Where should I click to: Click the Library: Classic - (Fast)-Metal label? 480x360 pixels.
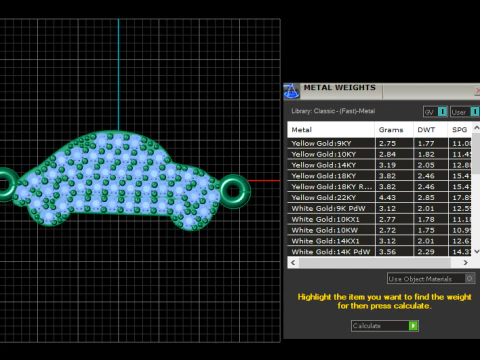333,111
